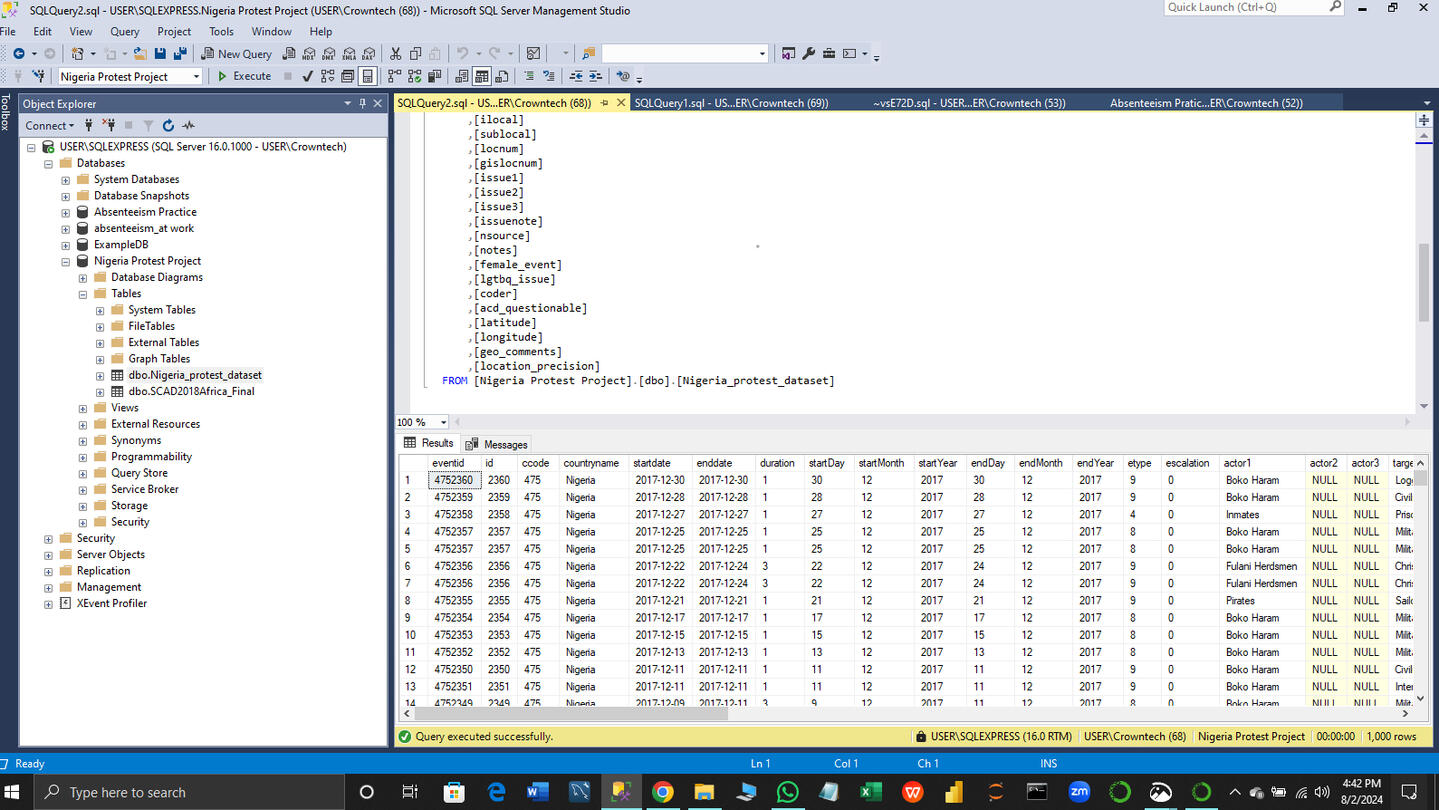Click Save All icon in toolbar

pos(180,54)
